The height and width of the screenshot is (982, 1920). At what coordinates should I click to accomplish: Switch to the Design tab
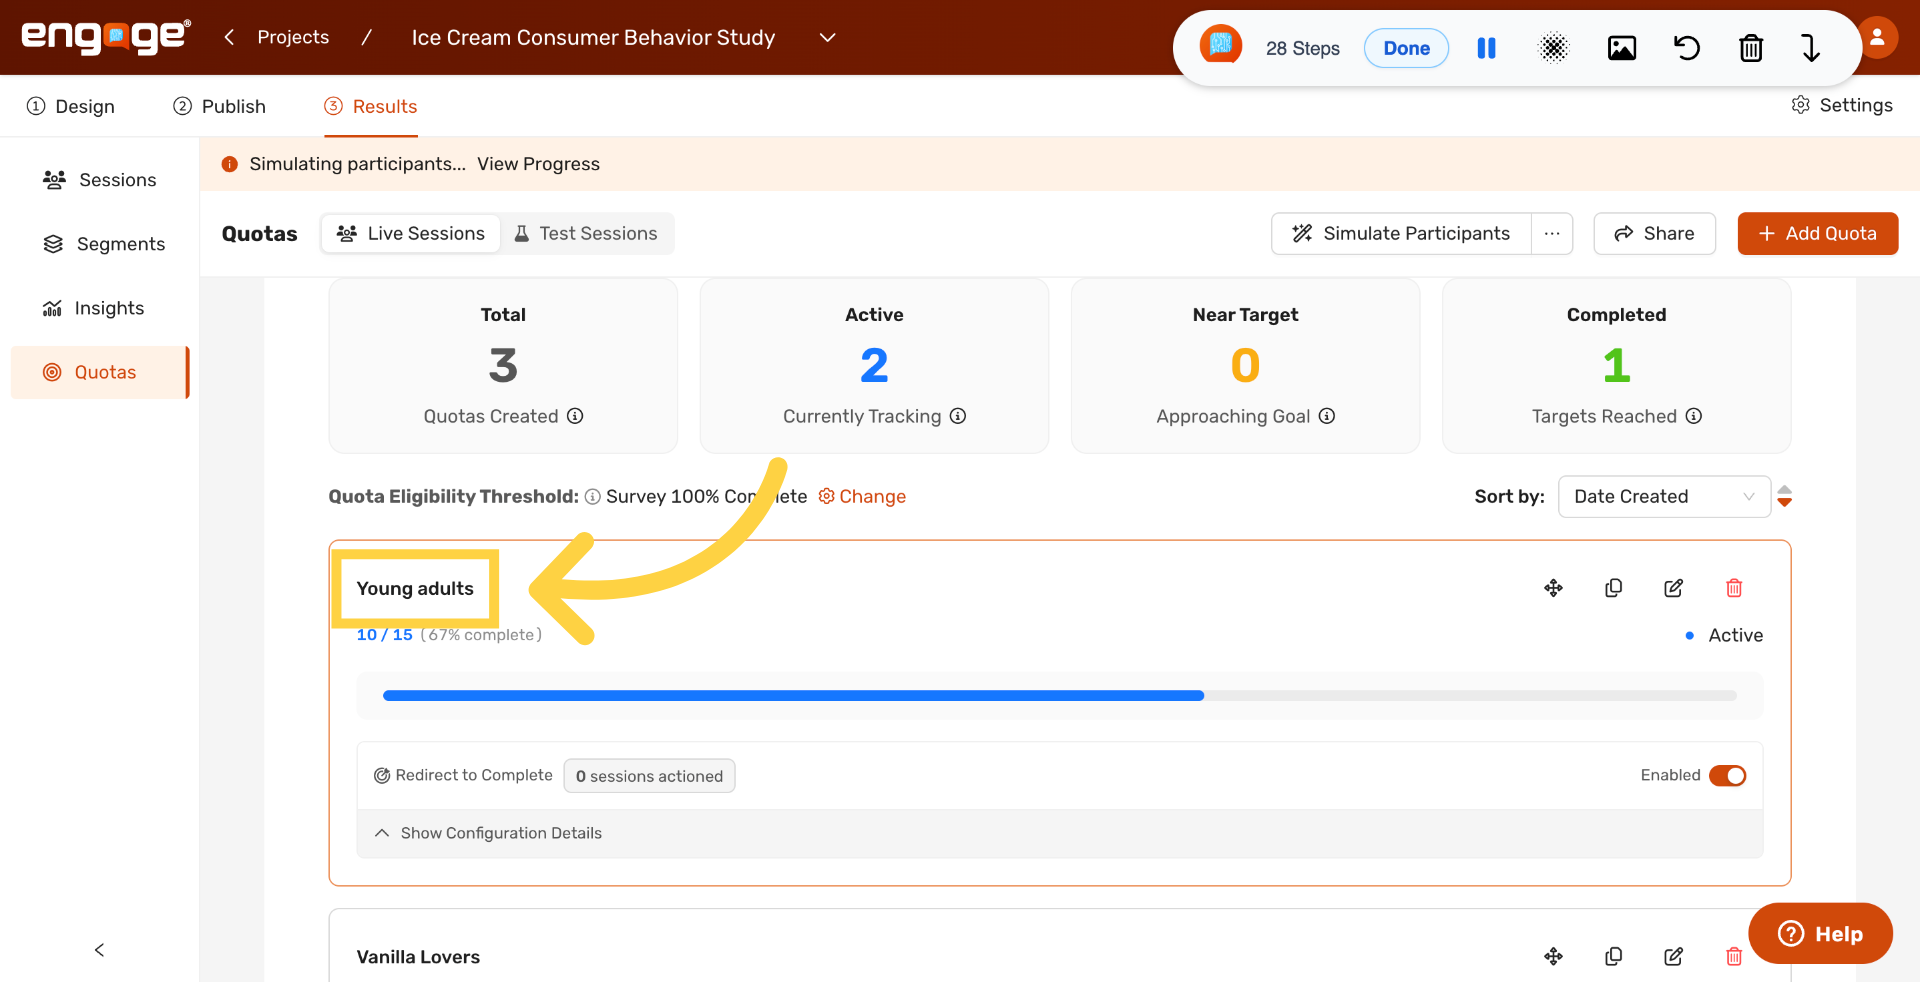(x=71, y=106)
